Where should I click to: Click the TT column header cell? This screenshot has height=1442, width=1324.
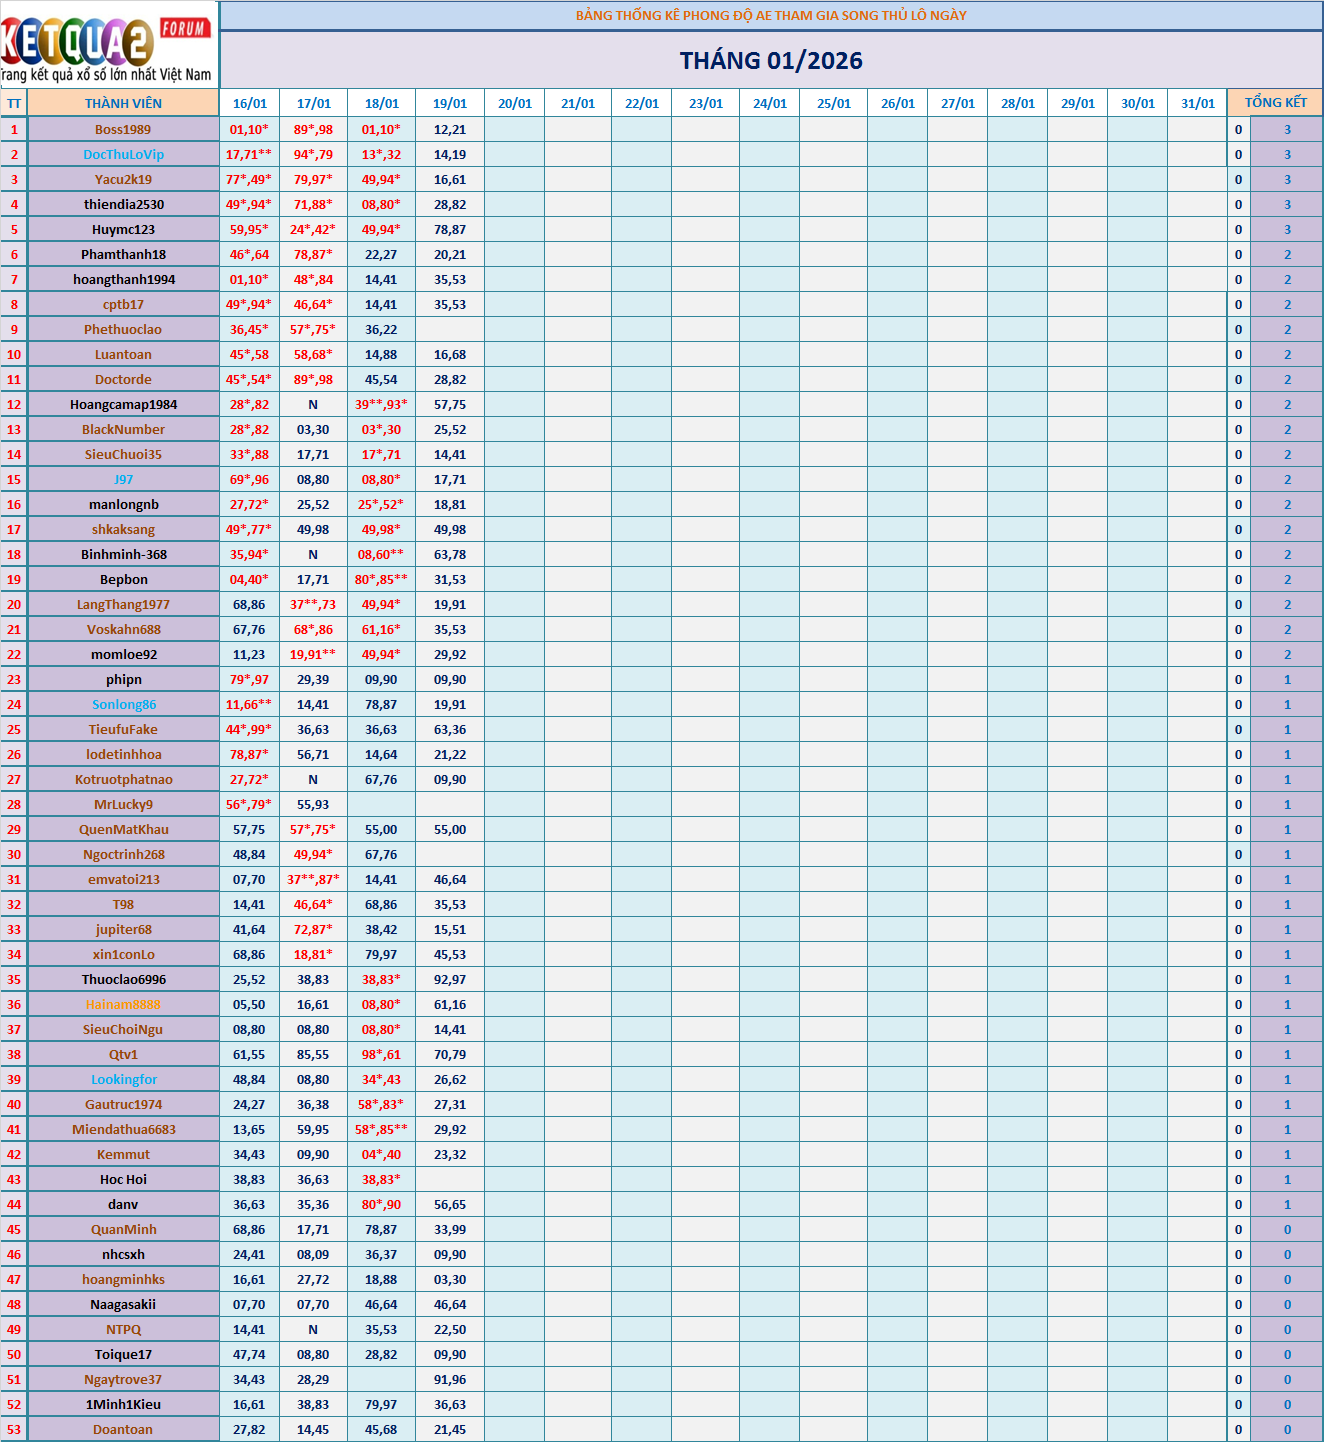click(x=14, y=103)
